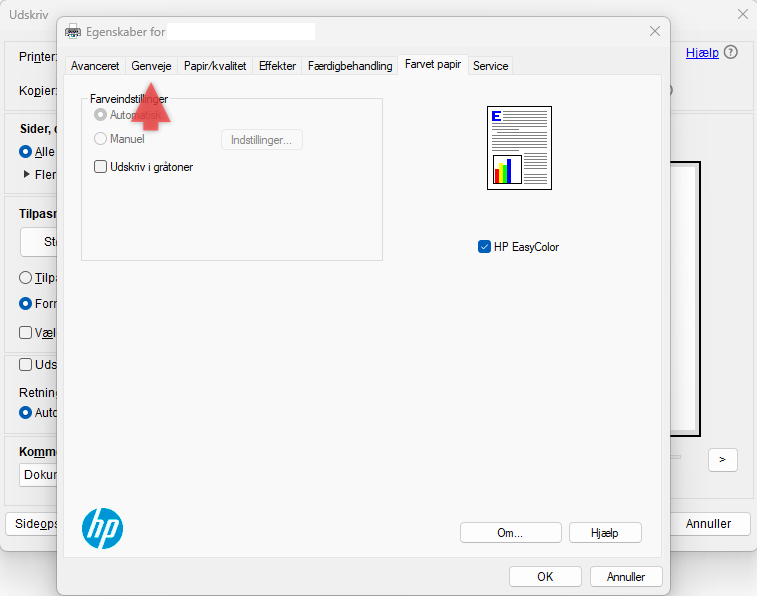Close the Egenskaber properties dialog
This screenshot has height=596, width=757.
coord(655,31)
